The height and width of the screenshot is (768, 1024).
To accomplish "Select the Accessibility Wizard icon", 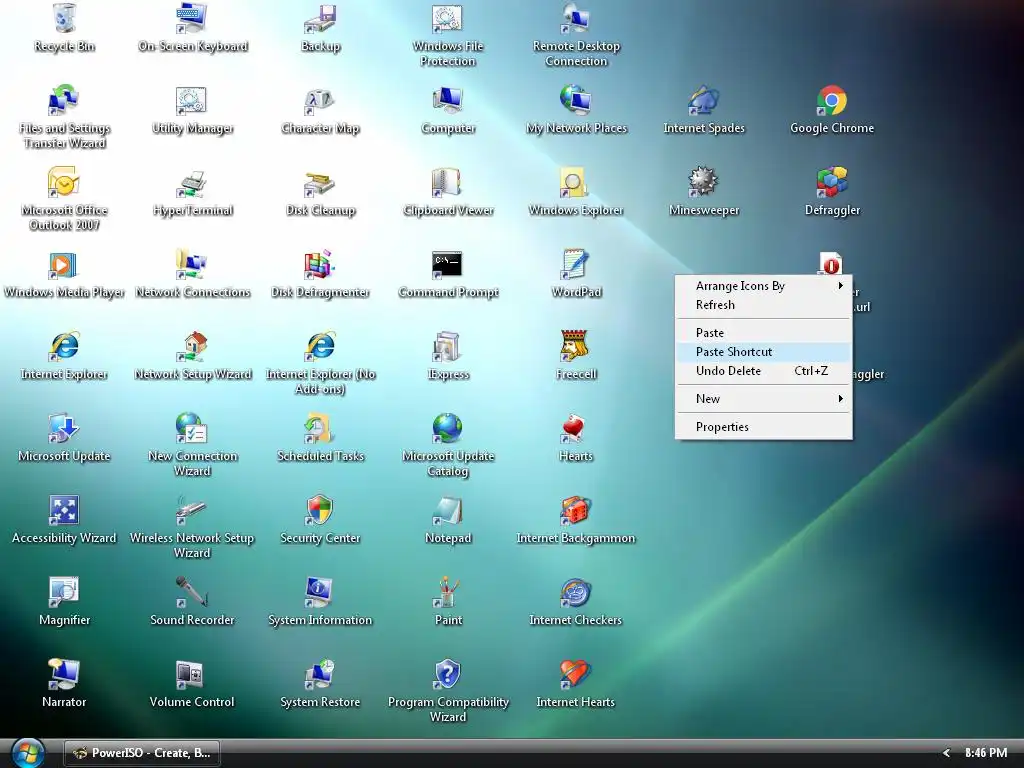I will pos(64,510).
